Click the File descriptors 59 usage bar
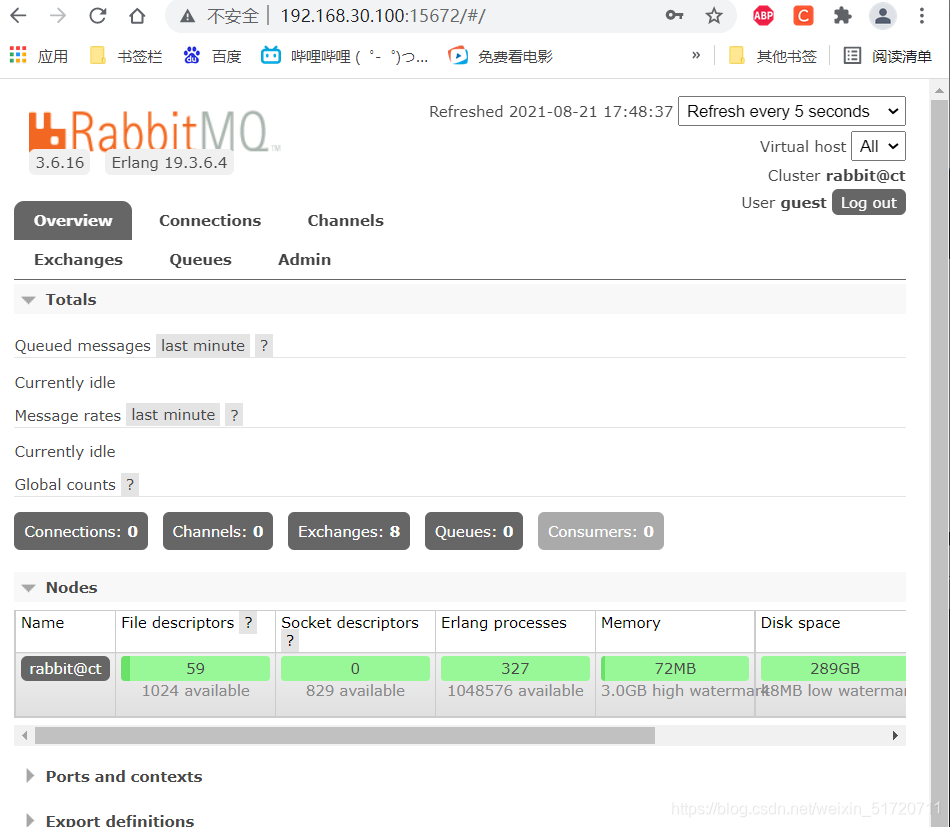 pos(195,668)
